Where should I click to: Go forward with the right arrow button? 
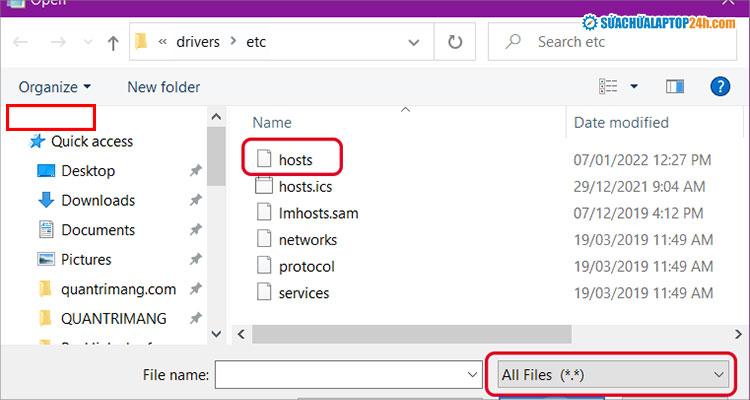tap(58, 42)
